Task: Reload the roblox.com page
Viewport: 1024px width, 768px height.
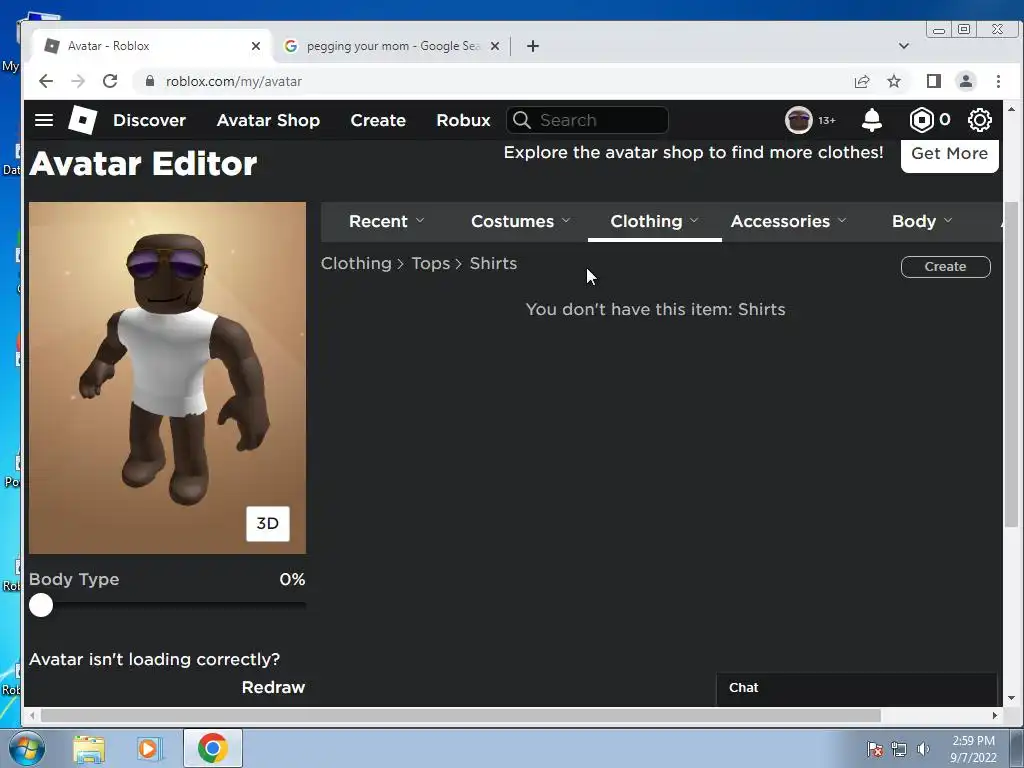Action: tap(110, 81)
